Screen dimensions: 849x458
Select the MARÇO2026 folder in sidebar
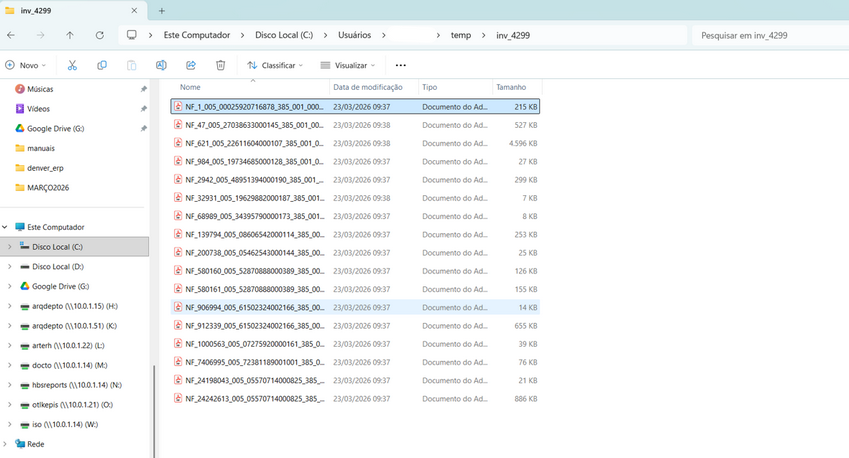(x=48, y=187)
